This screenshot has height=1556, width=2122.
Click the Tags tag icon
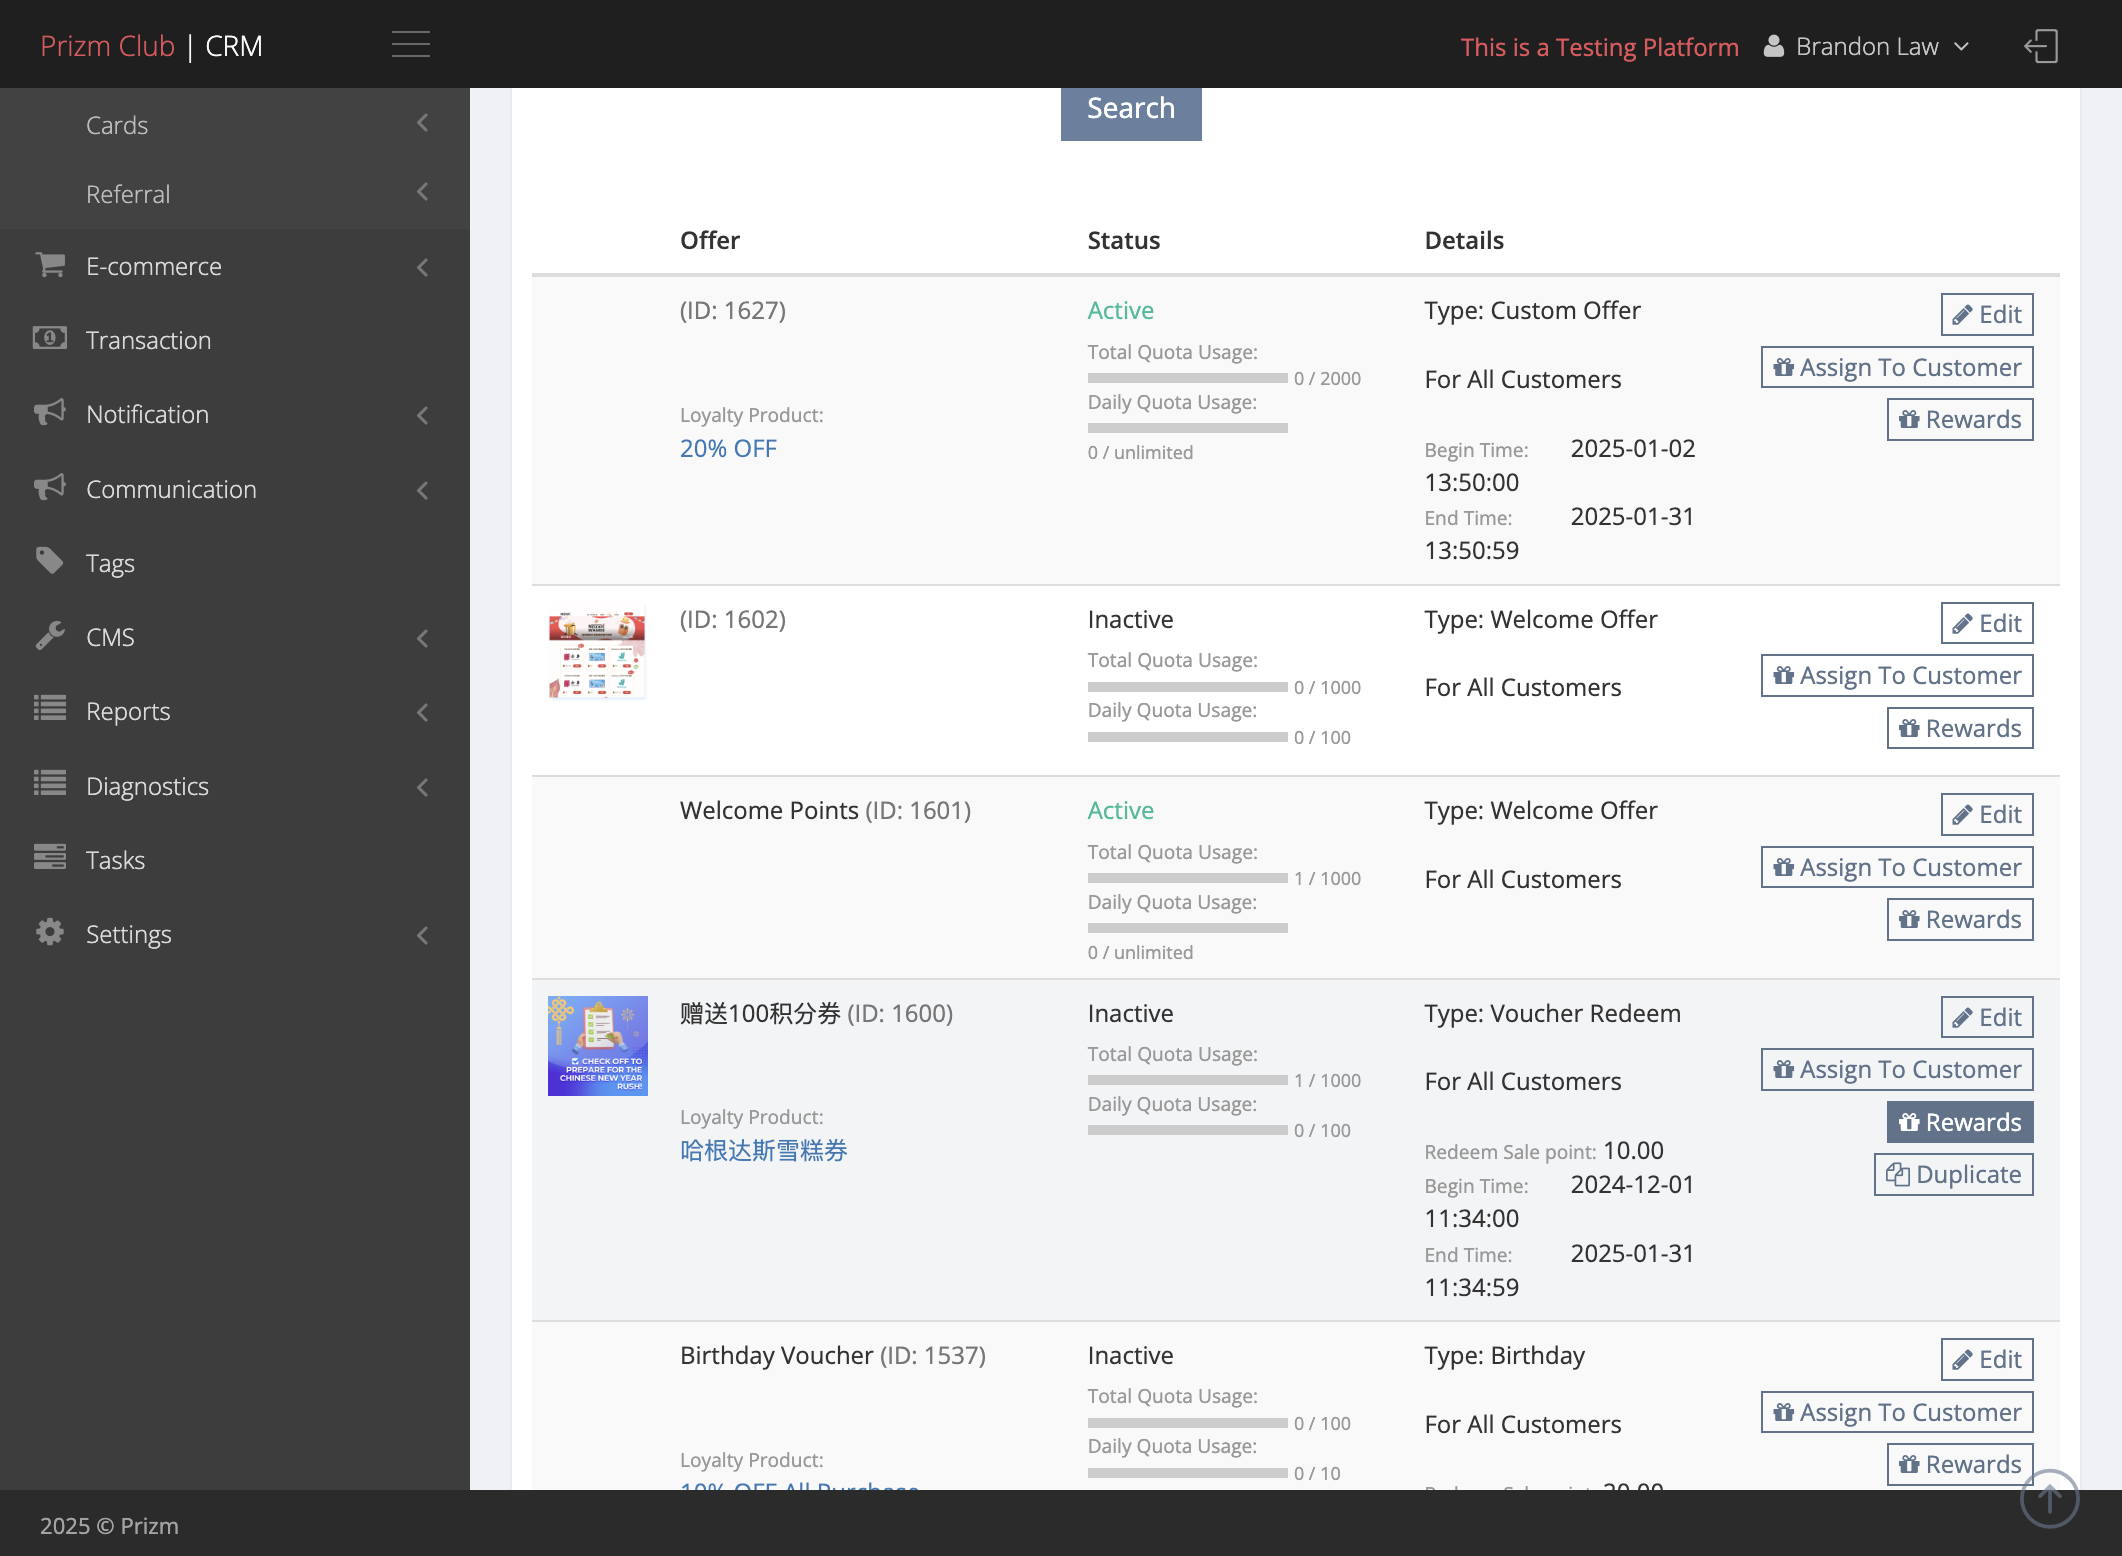50,561
